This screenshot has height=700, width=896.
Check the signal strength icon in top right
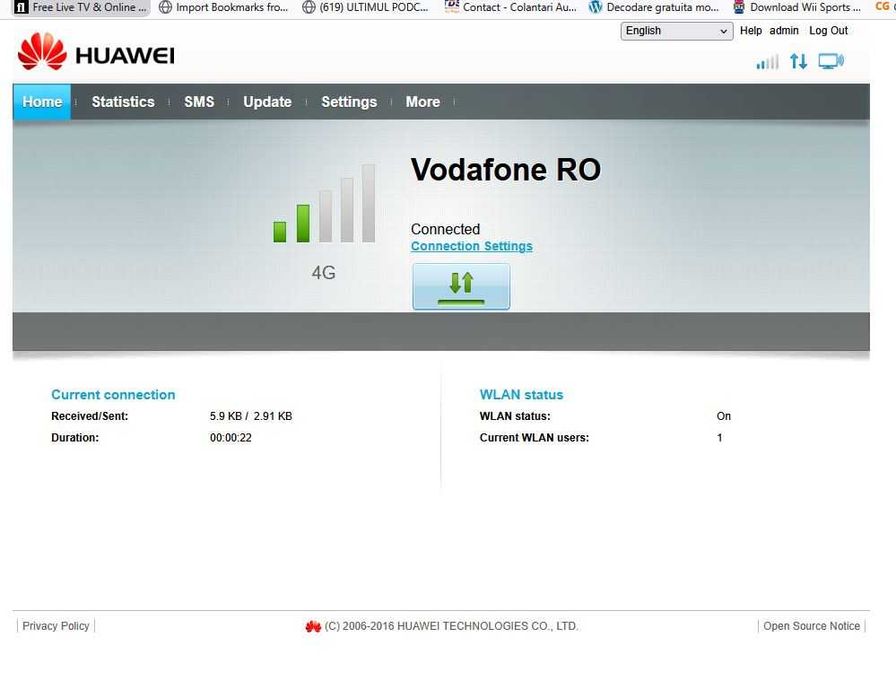[x=767, y=62]
